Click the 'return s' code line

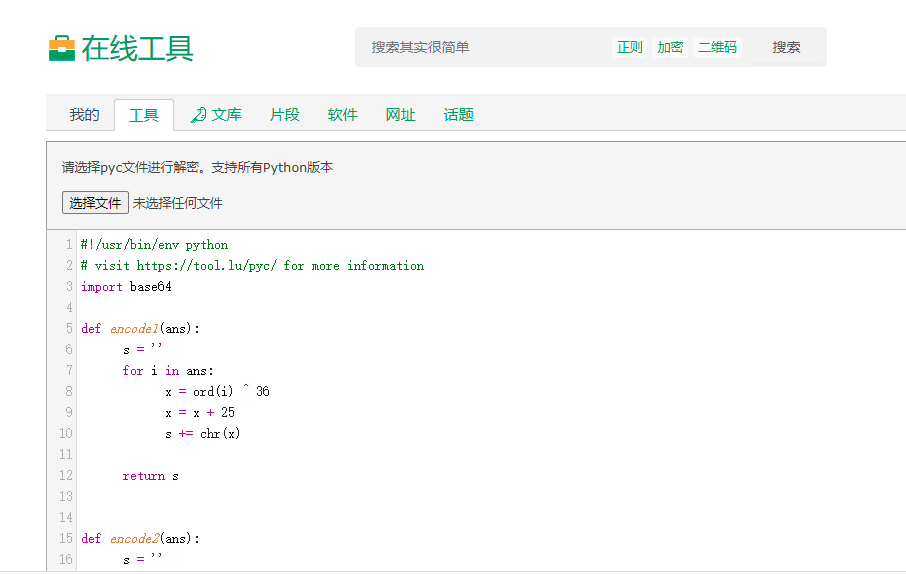pyautogui.click(x=151, y=476)
